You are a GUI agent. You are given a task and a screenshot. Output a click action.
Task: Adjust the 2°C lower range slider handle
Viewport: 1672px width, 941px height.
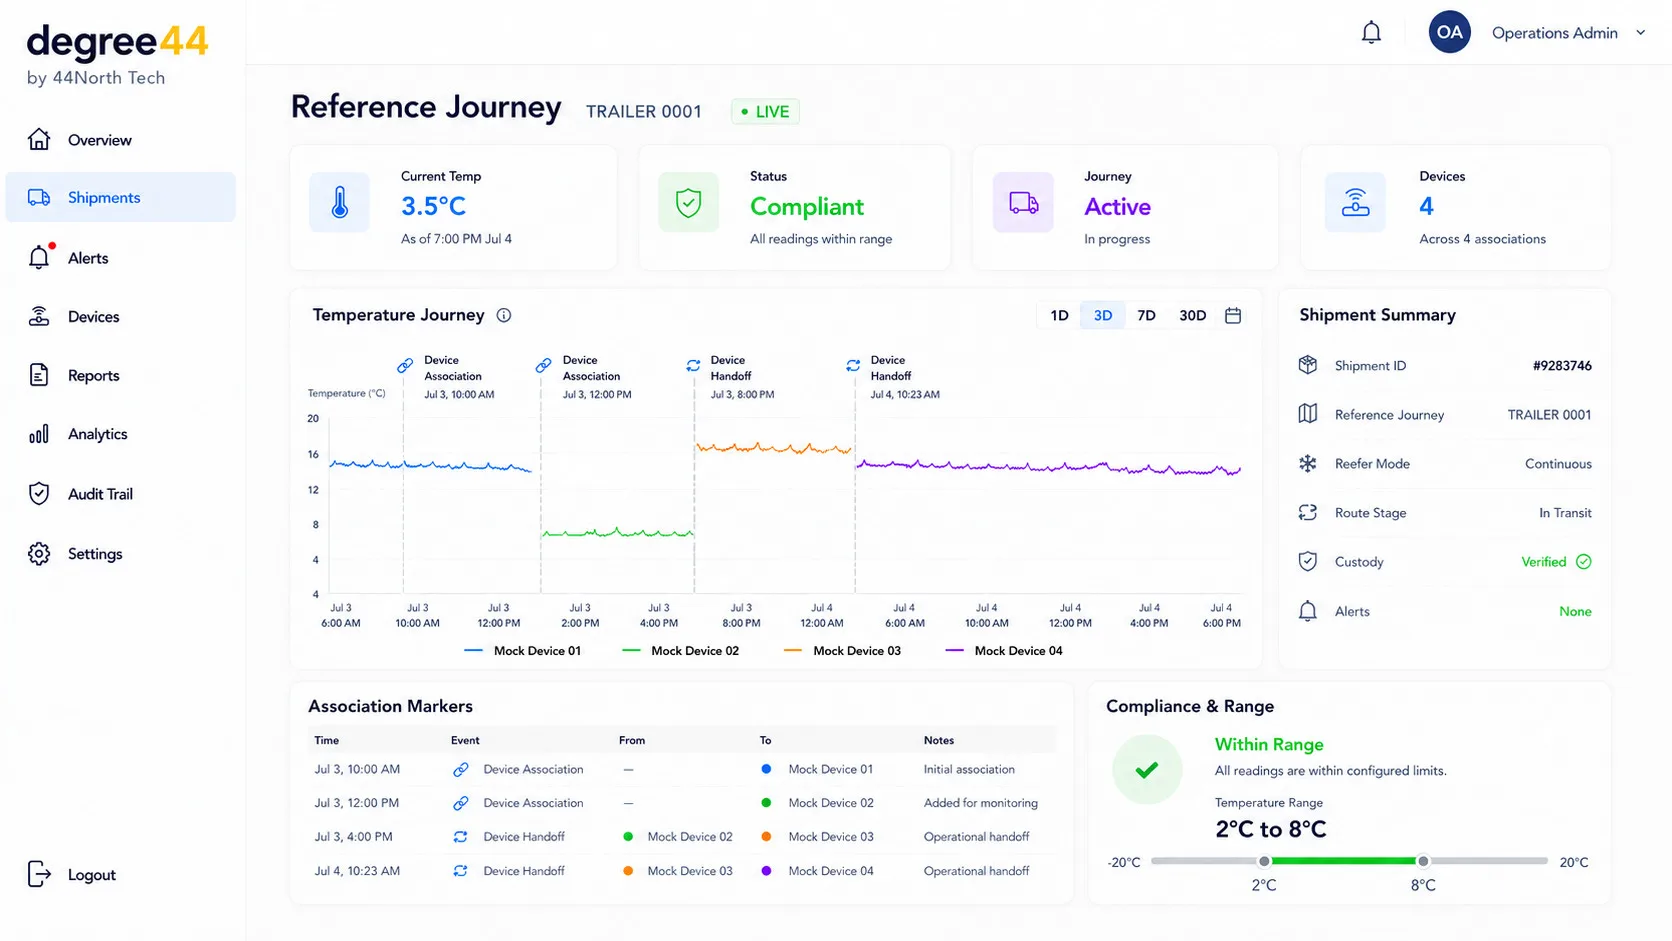tap(1264, 861)
